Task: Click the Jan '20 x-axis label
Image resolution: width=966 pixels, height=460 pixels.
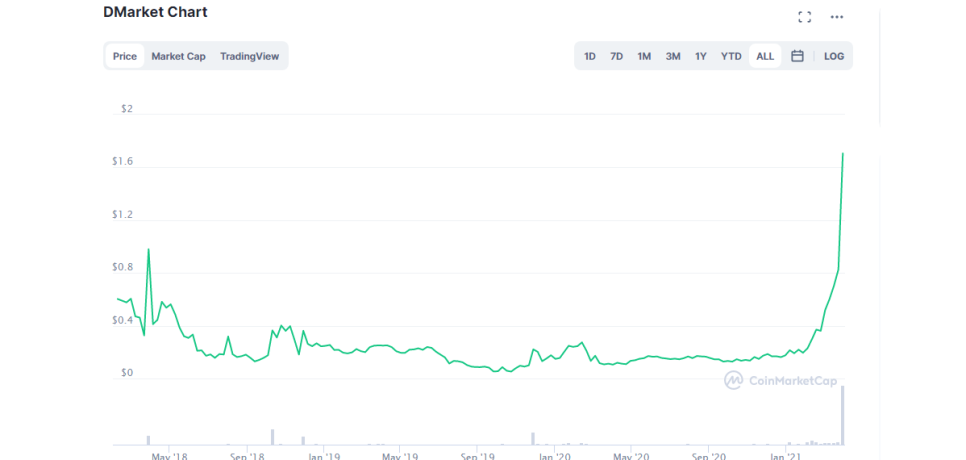Action: tap(554, 456)
